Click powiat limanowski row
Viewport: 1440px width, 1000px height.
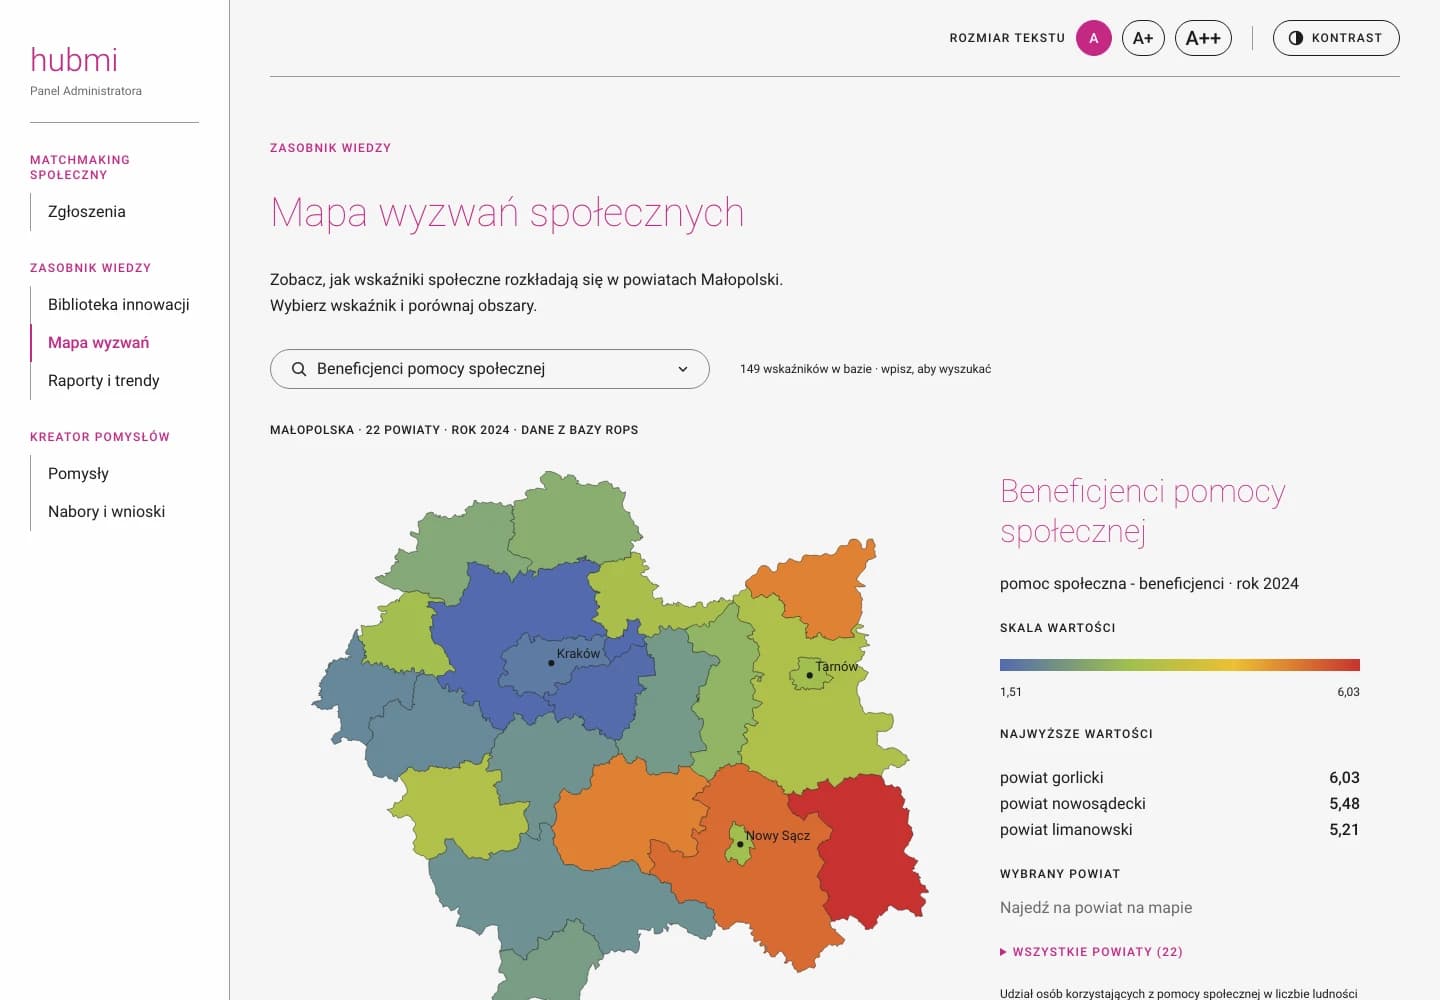coord(1180,830)
